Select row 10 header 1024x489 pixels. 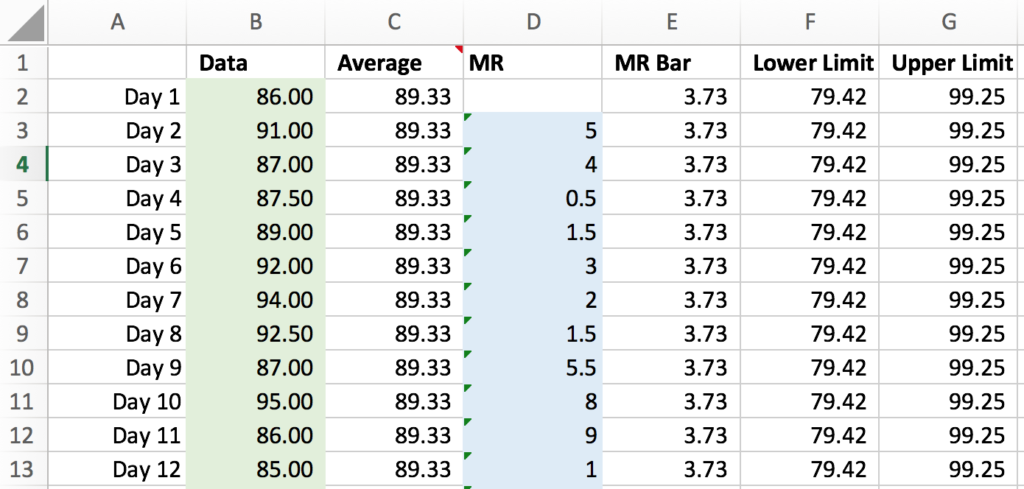pyautogui.click(x=24, y=368)
